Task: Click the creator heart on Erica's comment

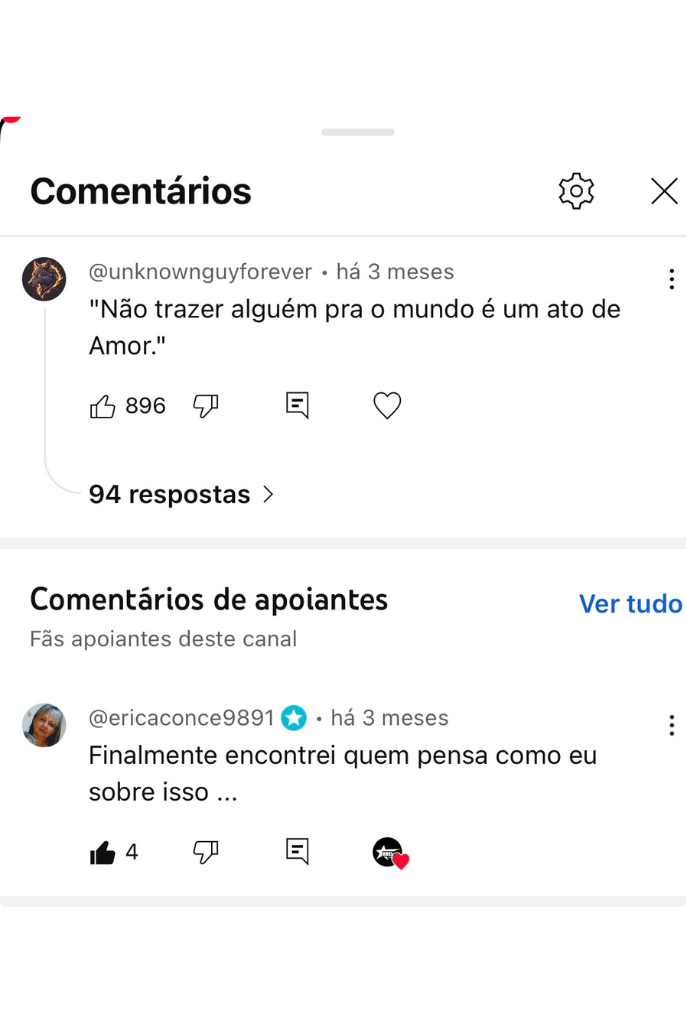Action: coord(389,853)
